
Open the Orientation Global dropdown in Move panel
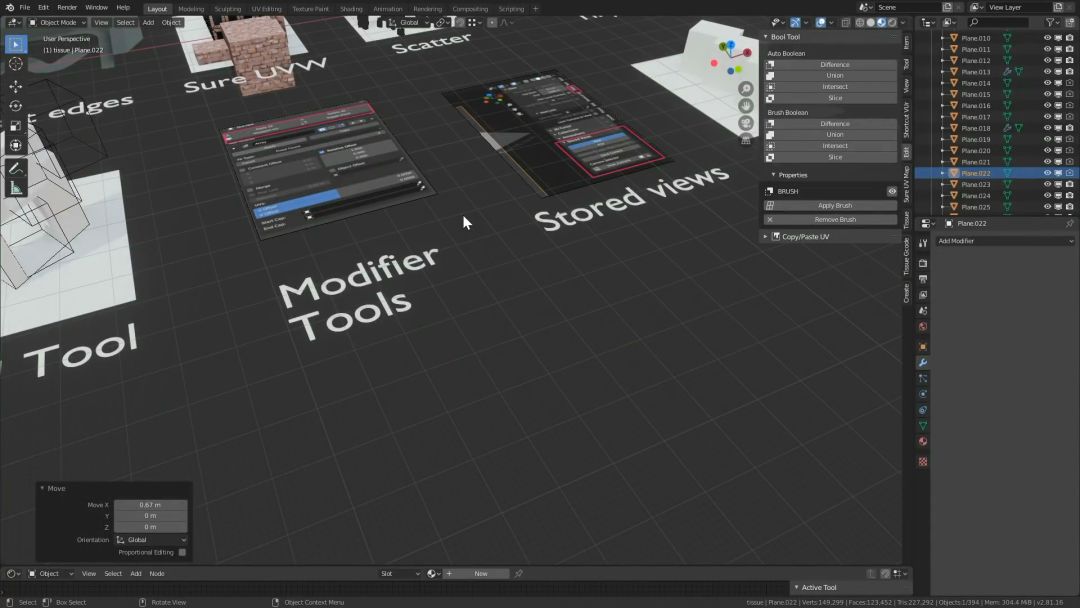151,540
